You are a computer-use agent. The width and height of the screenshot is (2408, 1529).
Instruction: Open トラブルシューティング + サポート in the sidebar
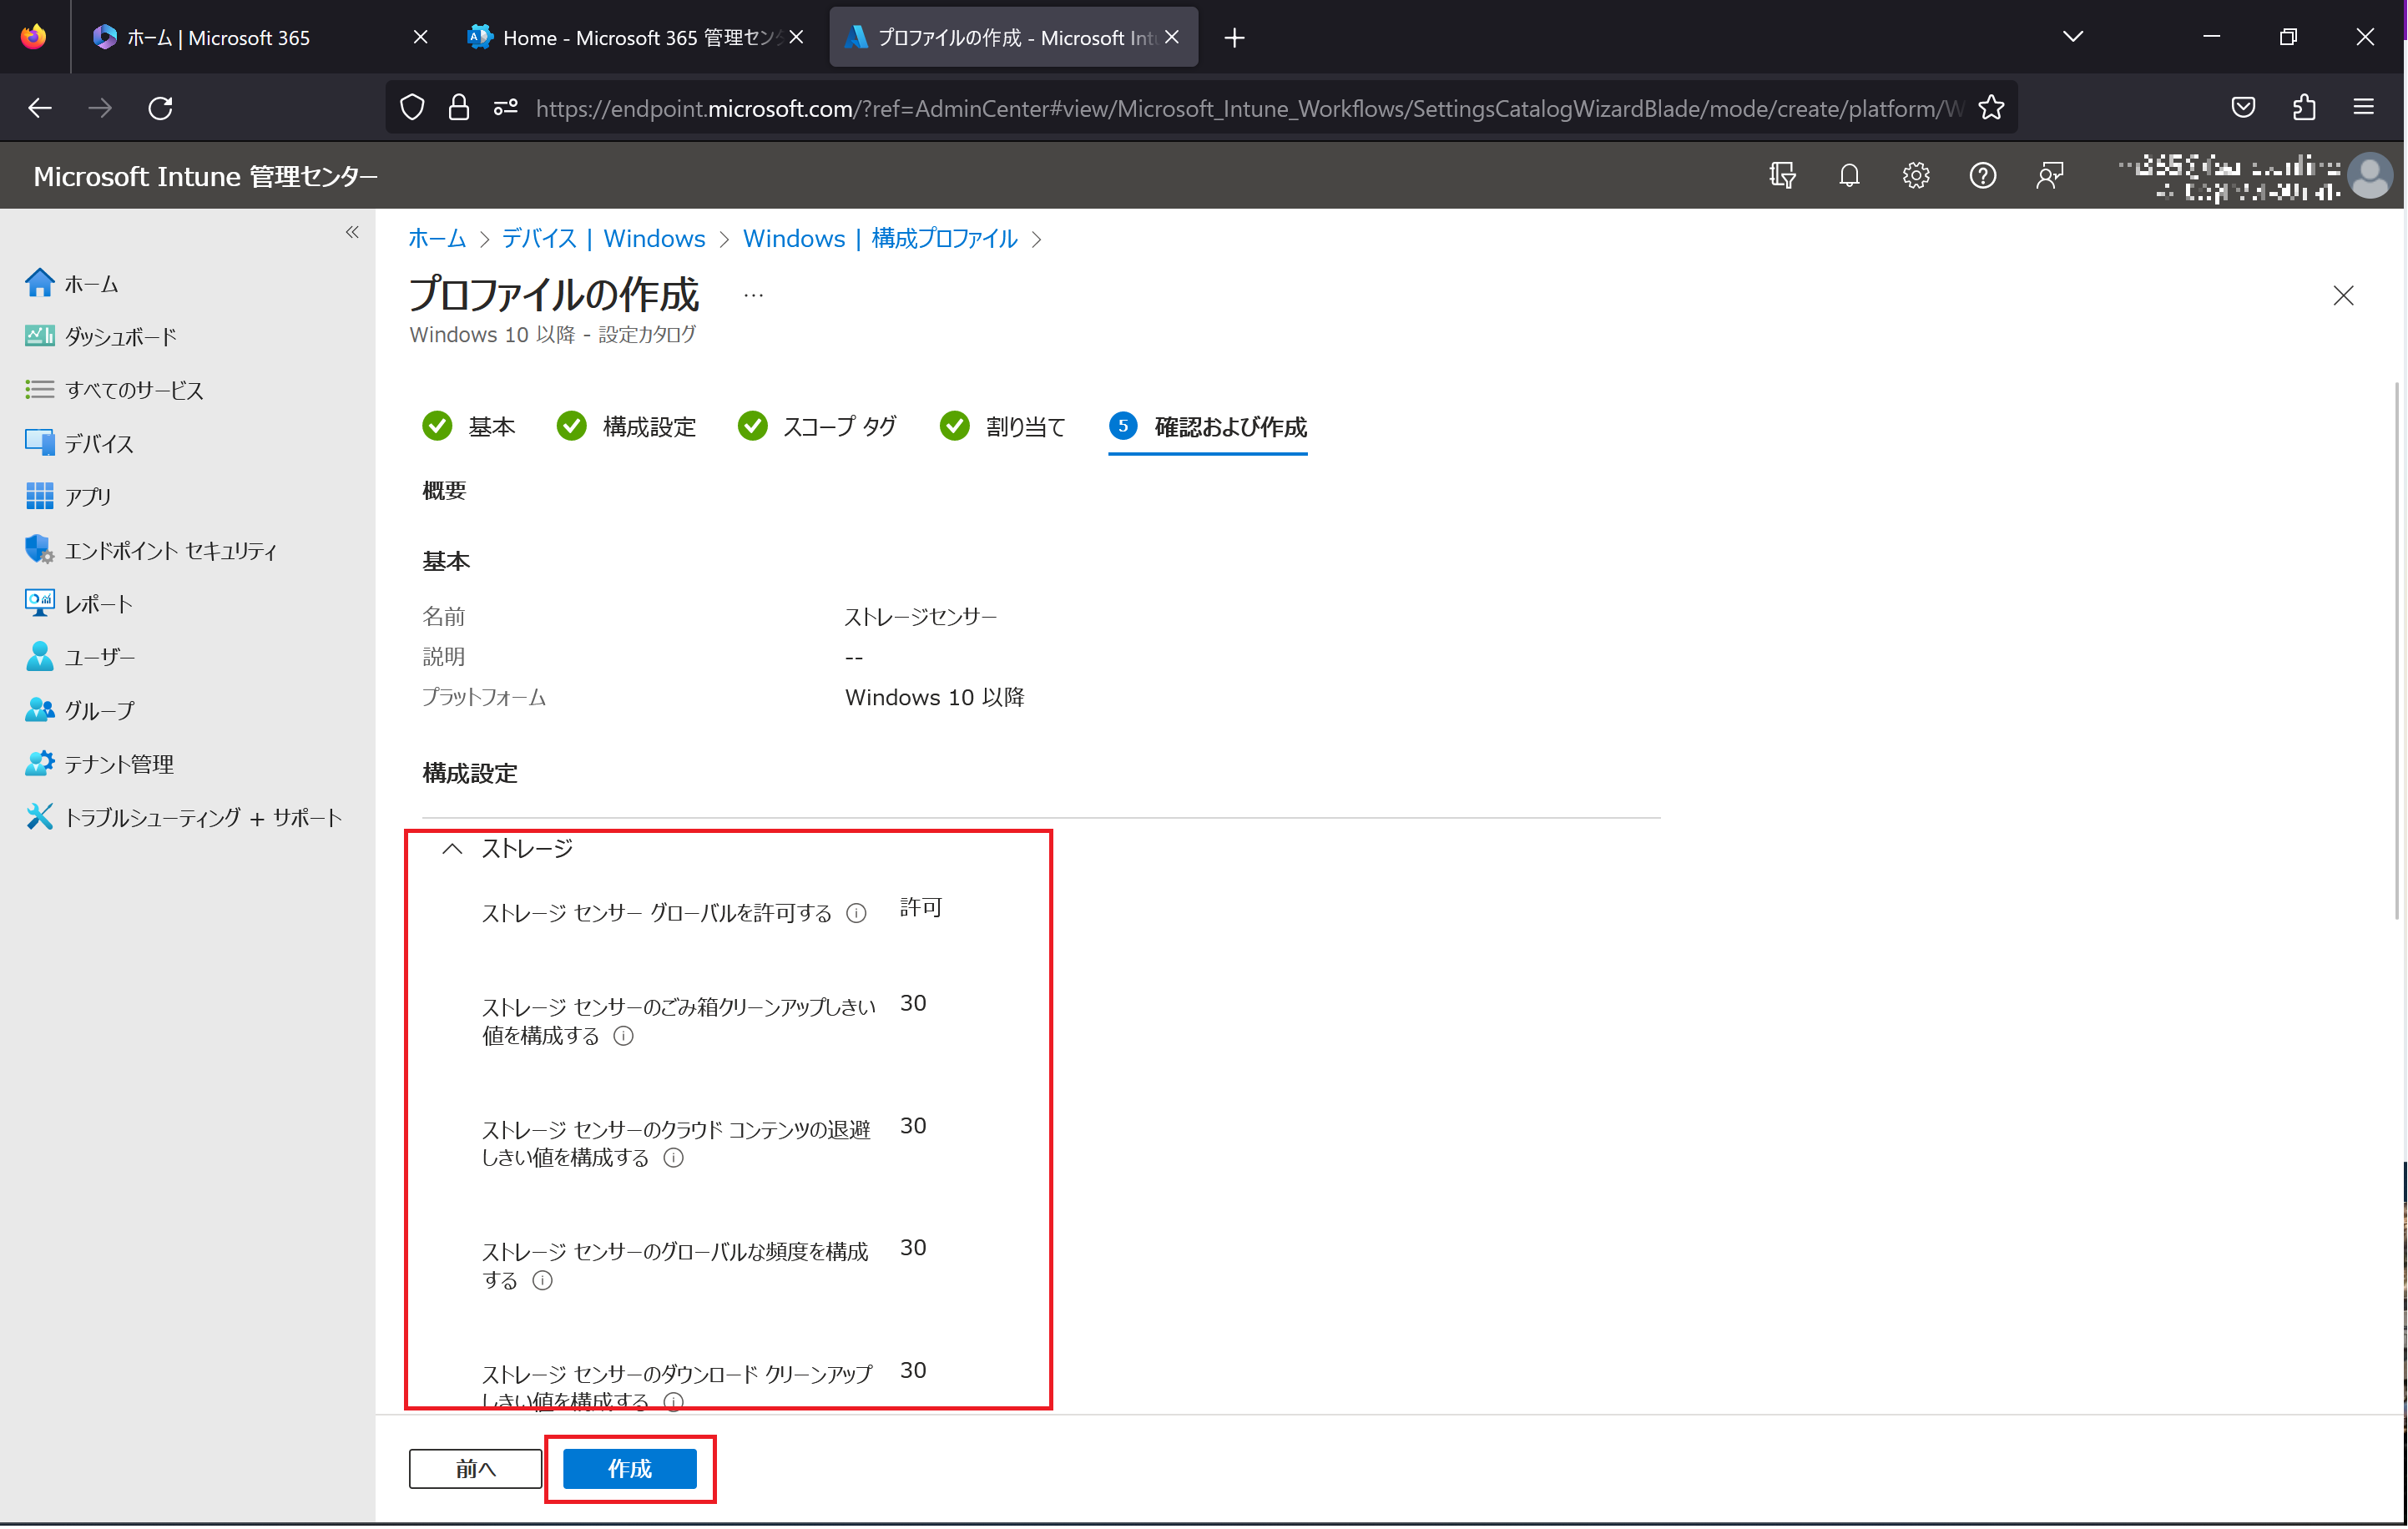(x=184, y=818)
